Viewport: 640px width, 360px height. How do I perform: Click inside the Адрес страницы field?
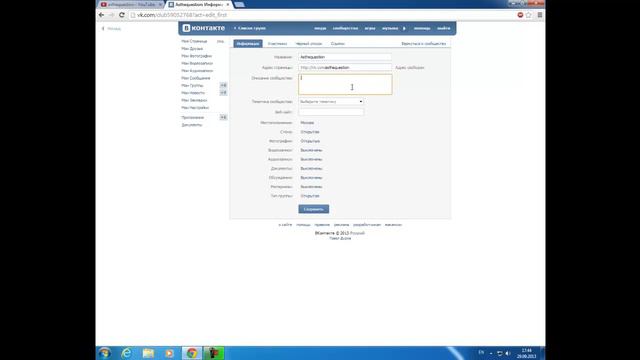coord(345,67)
